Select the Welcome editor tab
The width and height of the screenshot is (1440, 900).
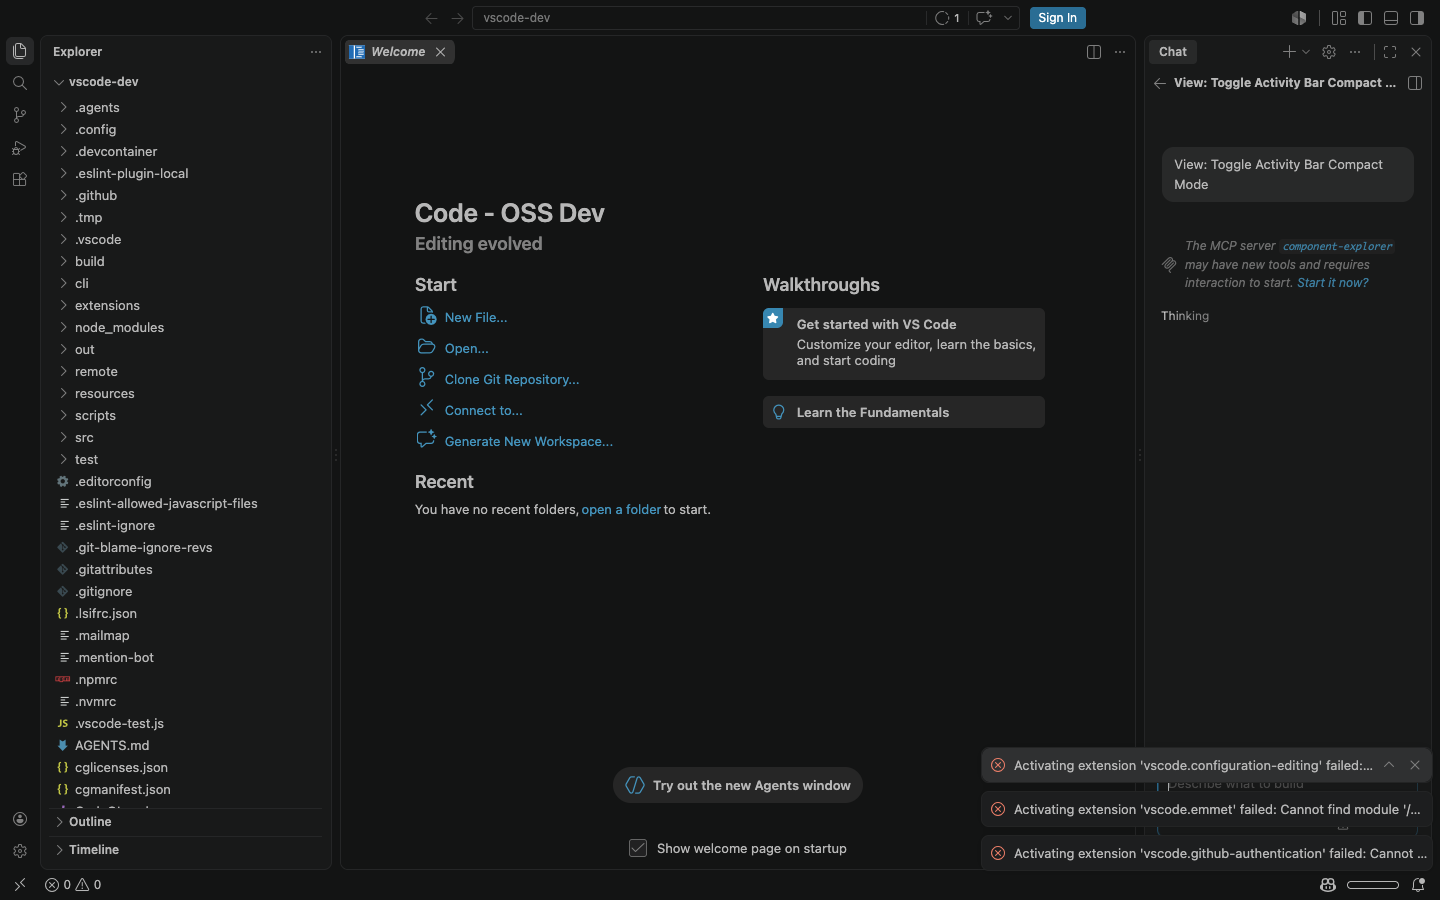[400, 52]
